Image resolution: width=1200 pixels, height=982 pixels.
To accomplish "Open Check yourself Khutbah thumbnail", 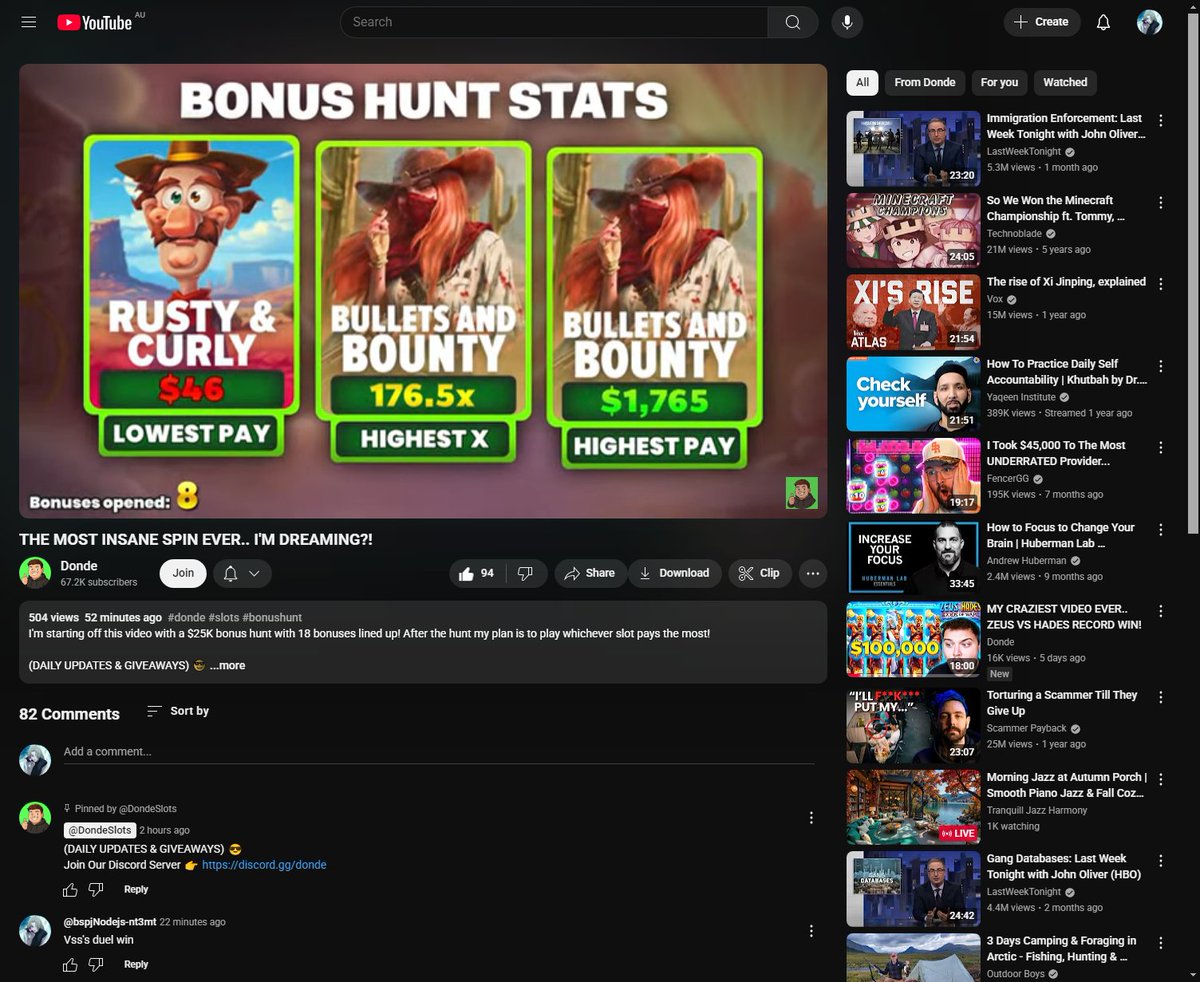I will click(x=913, y=394).
